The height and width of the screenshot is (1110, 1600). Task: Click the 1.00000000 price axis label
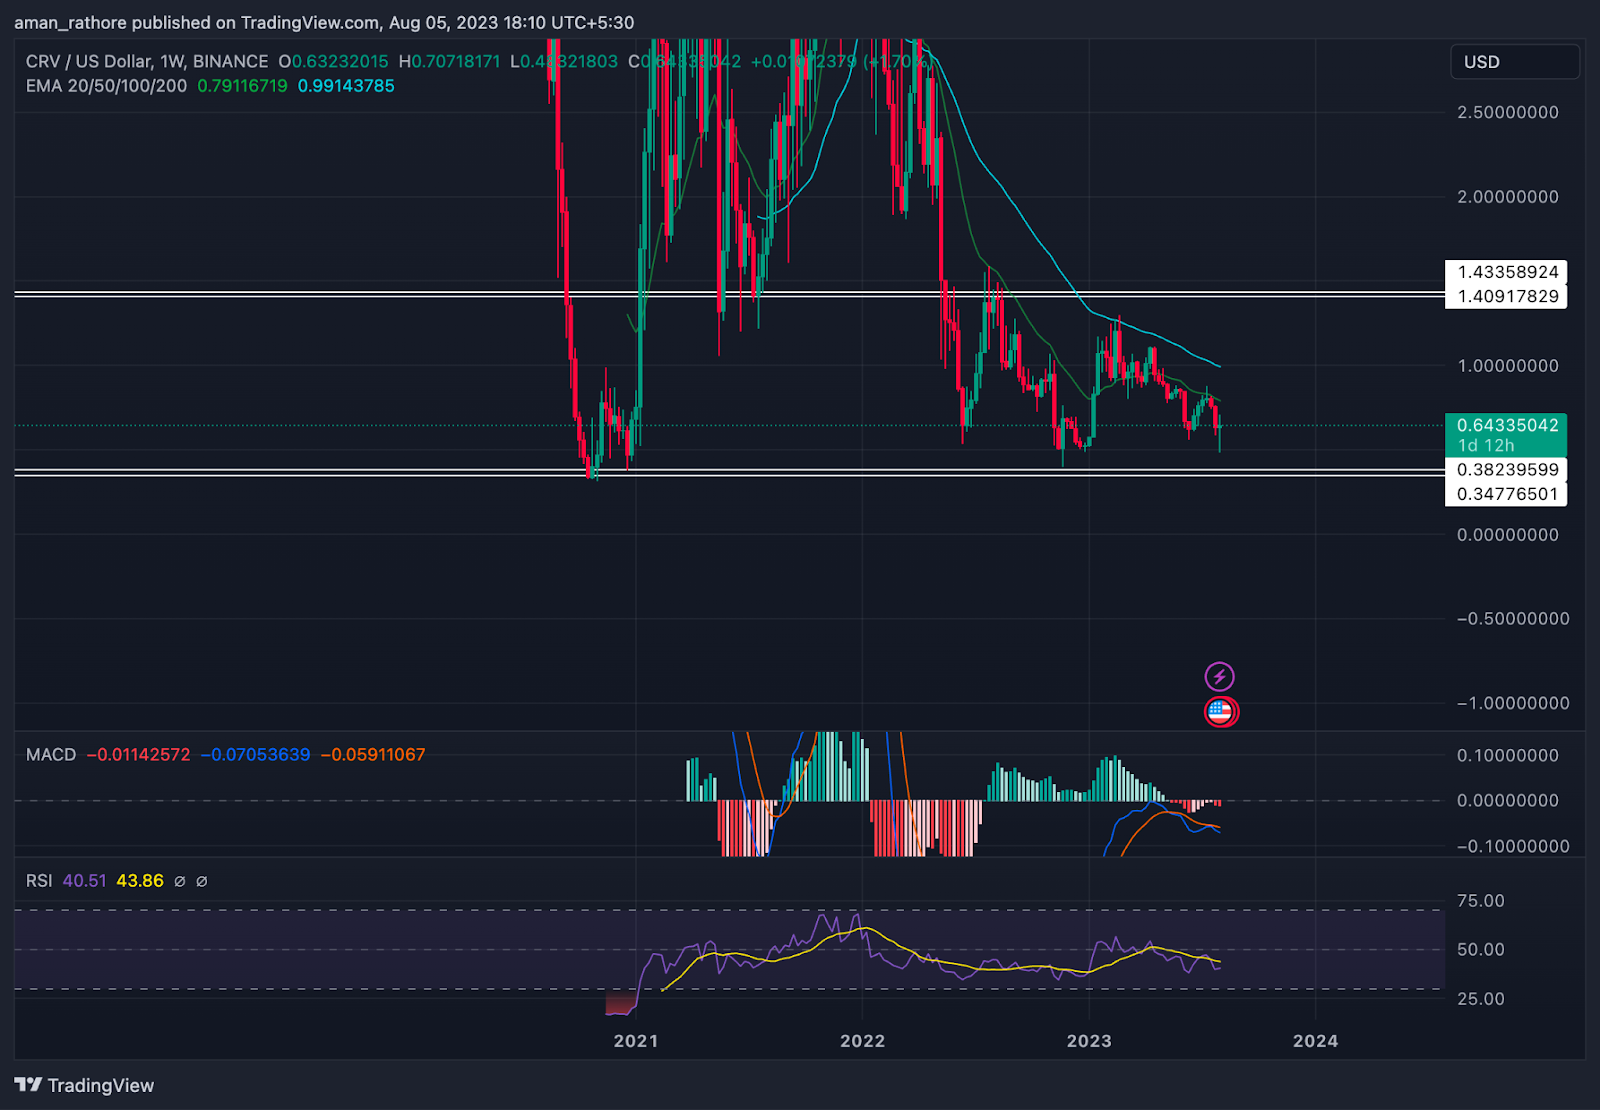point(1508,366)
